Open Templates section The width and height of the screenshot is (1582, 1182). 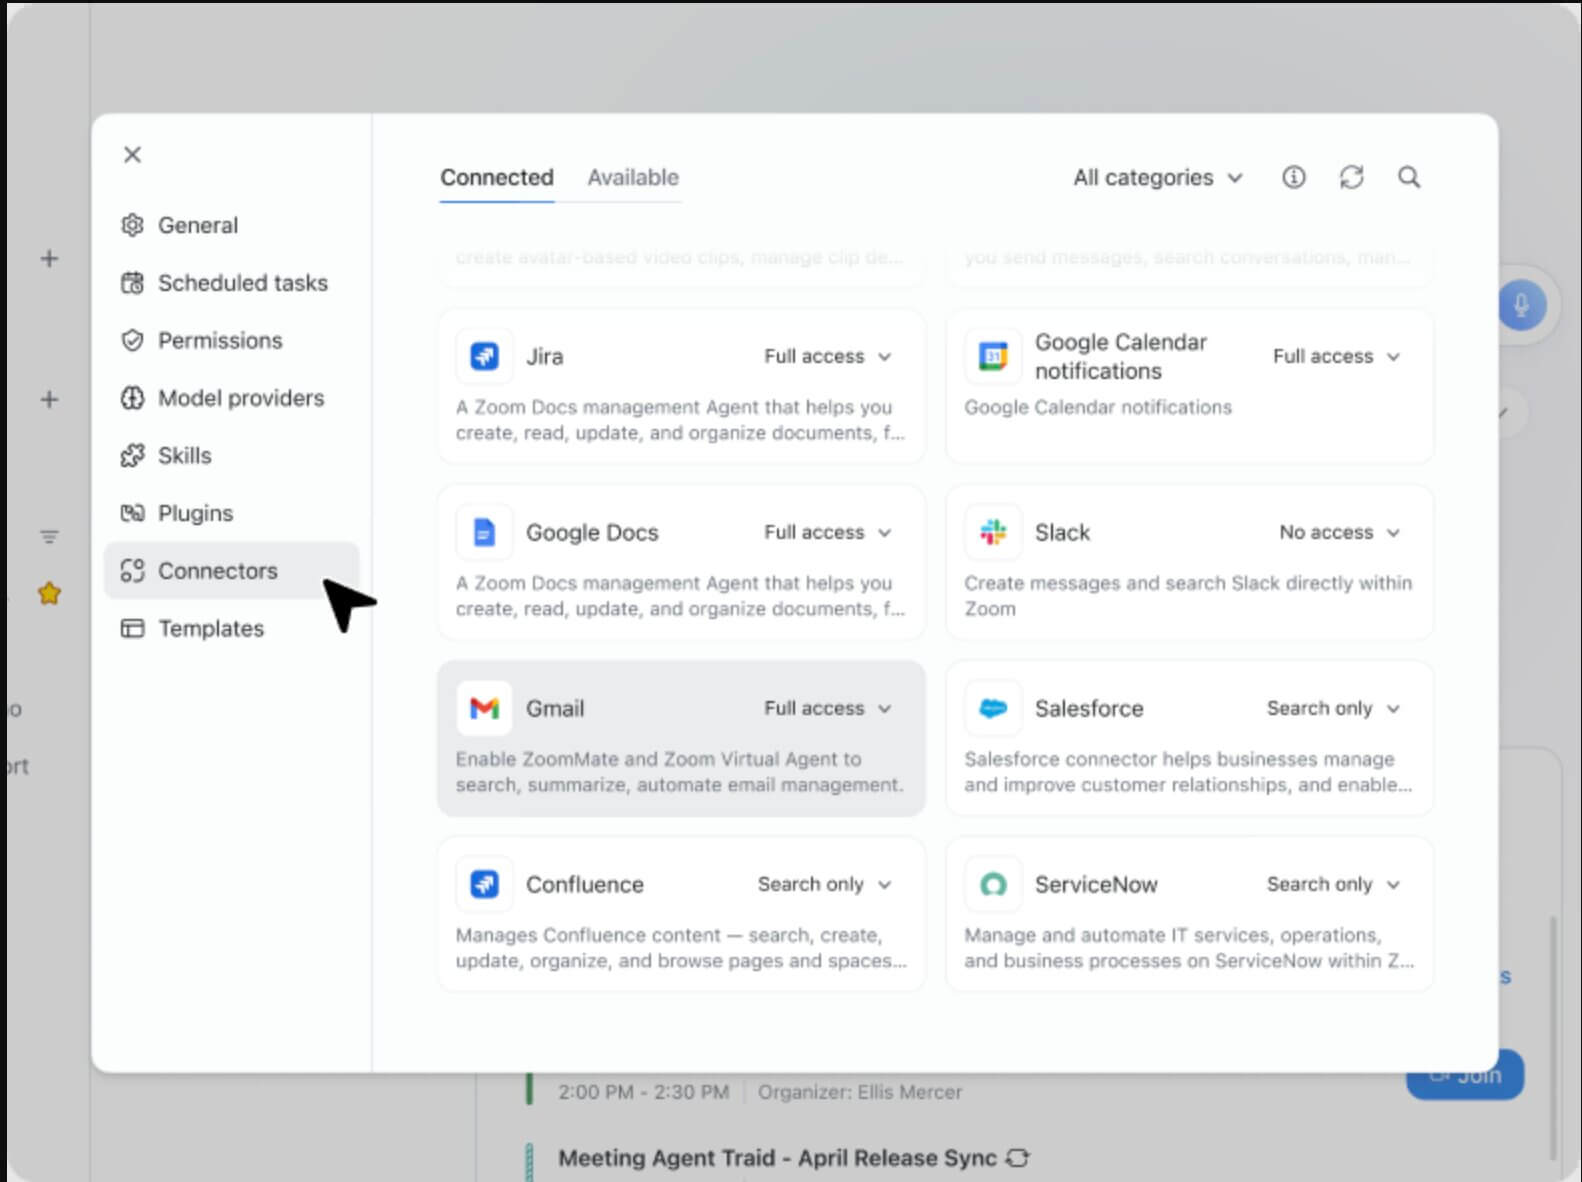231,628
